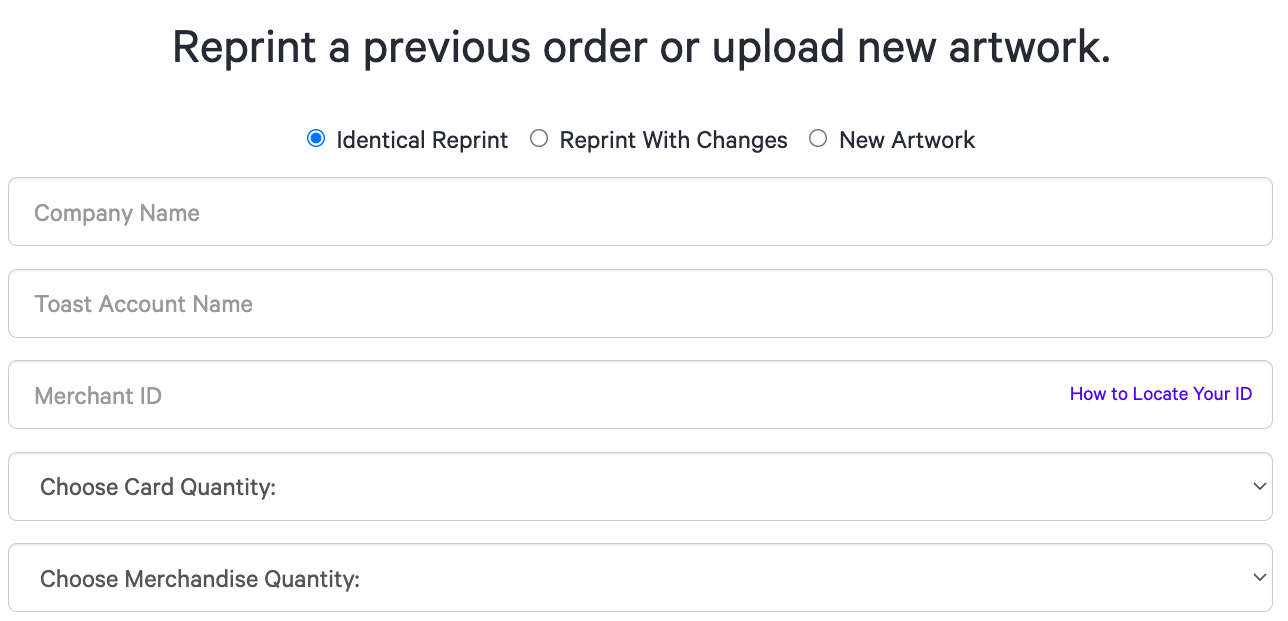Click the "Choose Merchandise Quantity:" text

pos(200,579)
